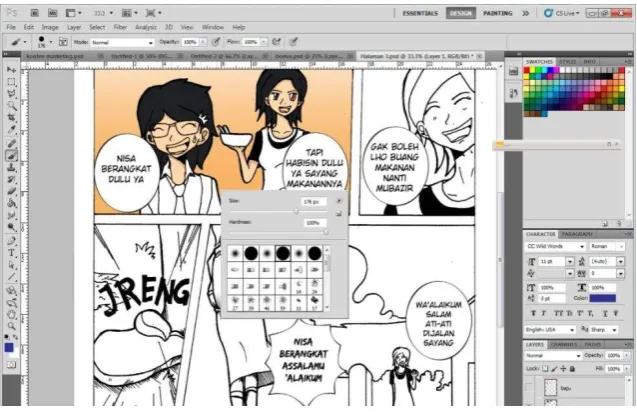The height and width of the screenshot is (414, 637).
Task: Switch to the Painting workspace
Action: click(498, 13)
